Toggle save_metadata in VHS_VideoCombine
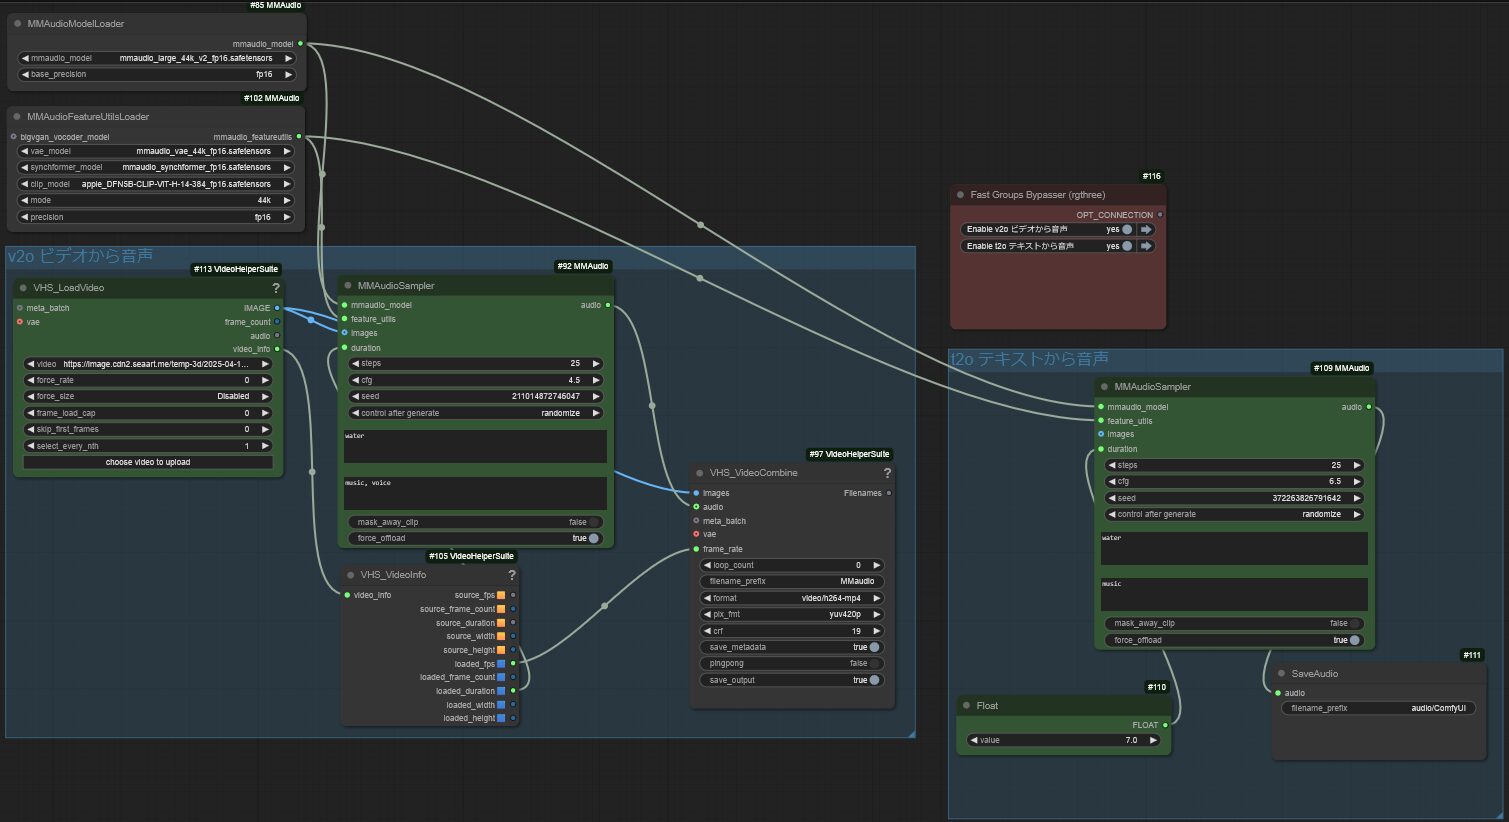 pos(874,647)
